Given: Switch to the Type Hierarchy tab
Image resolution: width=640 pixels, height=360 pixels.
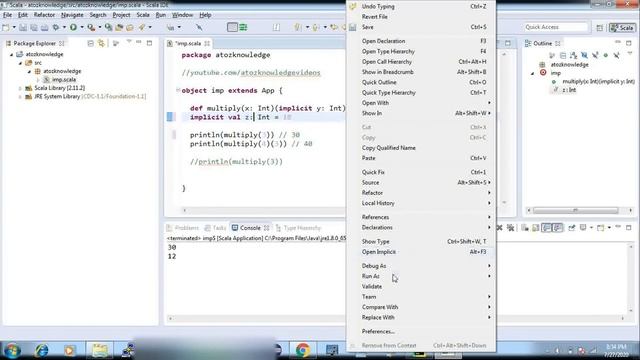Looking at the screenshot, I should click(x=299, y=228).
